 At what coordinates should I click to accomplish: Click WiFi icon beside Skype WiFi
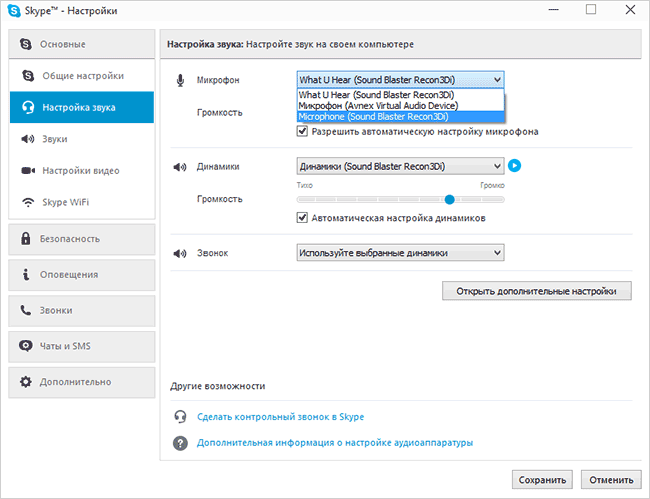28,202
